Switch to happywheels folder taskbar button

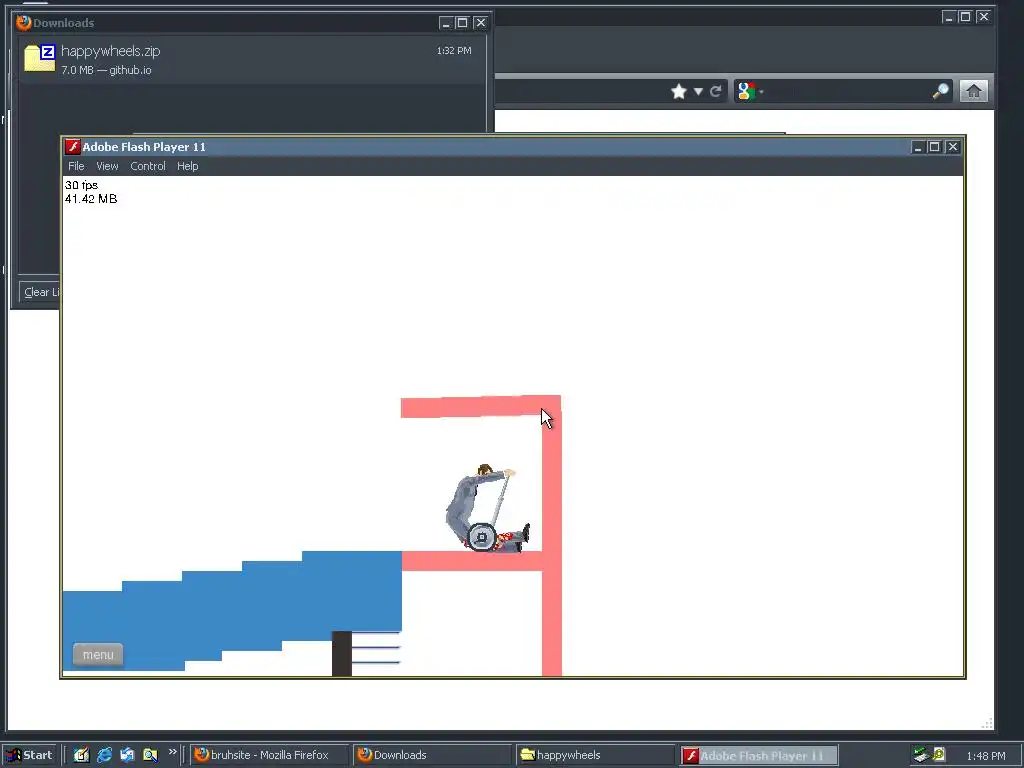point(594,755)
